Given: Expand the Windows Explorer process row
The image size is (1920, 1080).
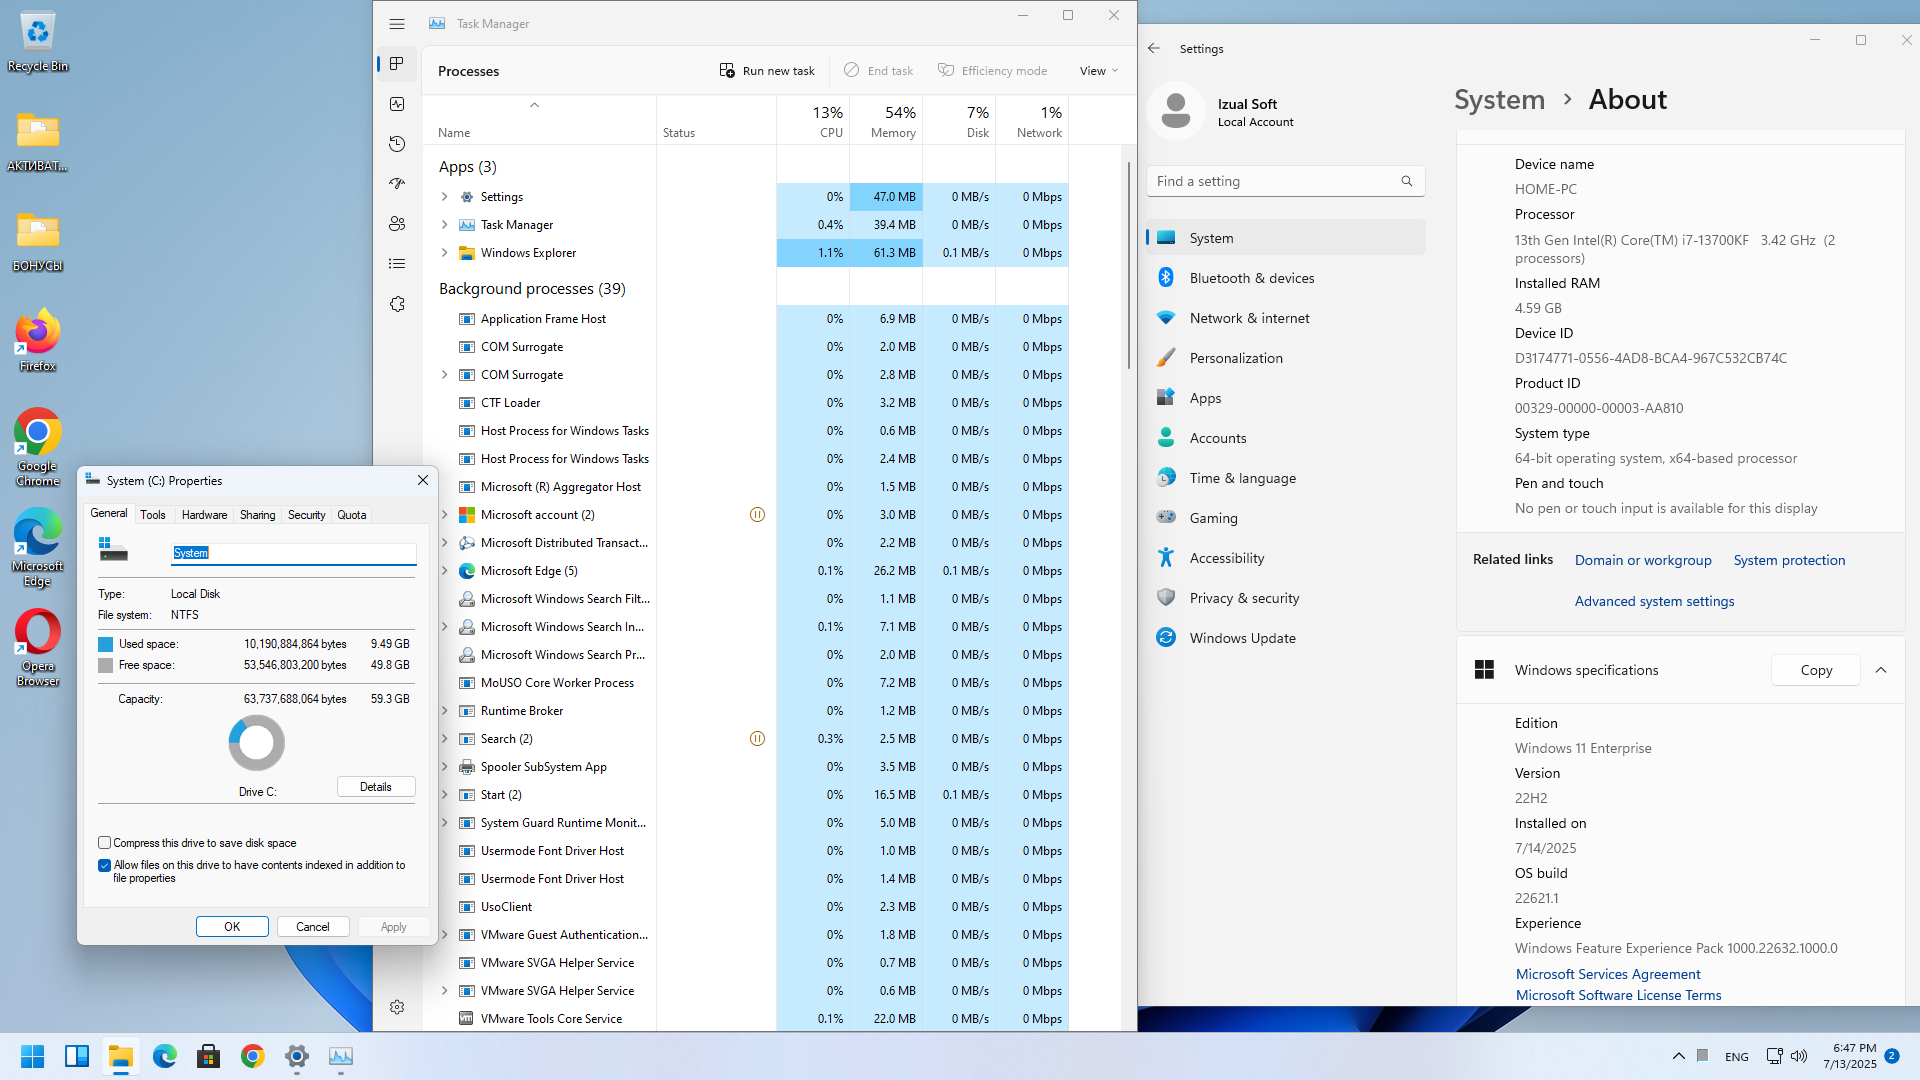Looking at the screenshot, I should 445,253.
